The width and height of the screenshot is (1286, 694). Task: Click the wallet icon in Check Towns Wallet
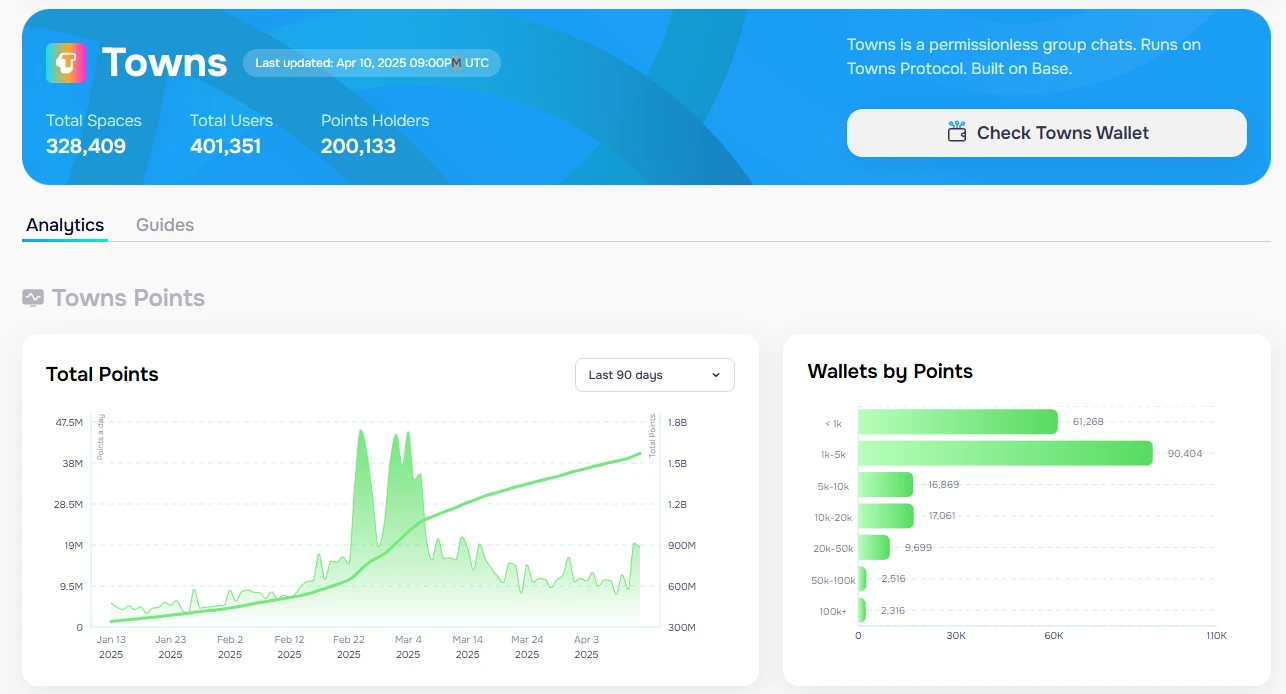pyautogui.click(x=957, y=132)
